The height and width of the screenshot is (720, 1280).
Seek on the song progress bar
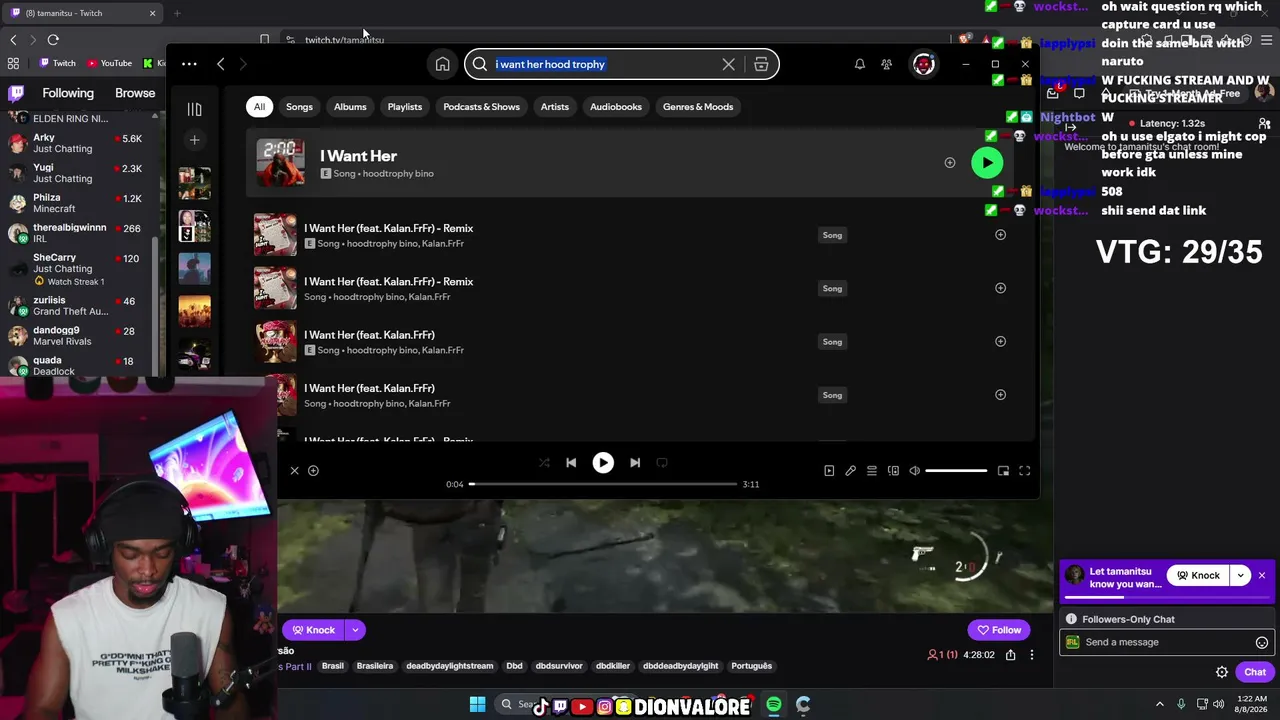(603, 484)
